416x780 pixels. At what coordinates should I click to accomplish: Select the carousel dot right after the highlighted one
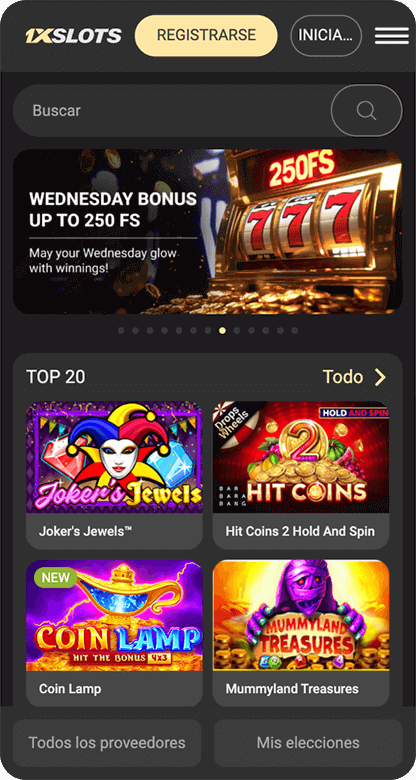tap(237, 330)
